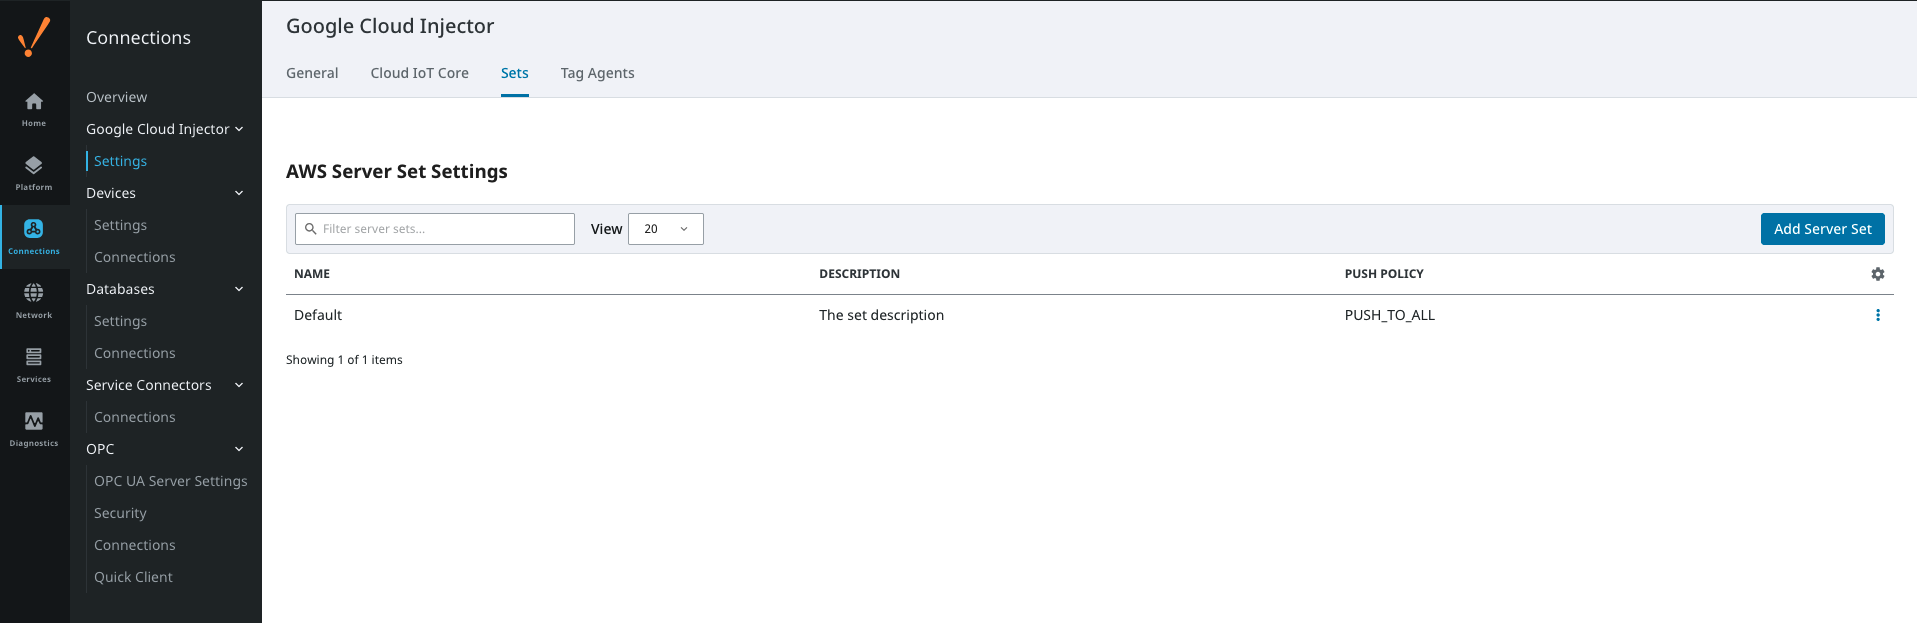This screenshot has width=1917, height=623.
Task: Open the Network section icon
Action: tap(34, 300)
